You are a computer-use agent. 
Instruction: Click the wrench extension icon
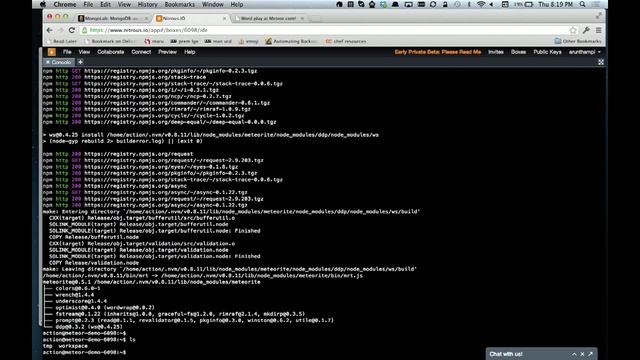[x=586, y=30]
